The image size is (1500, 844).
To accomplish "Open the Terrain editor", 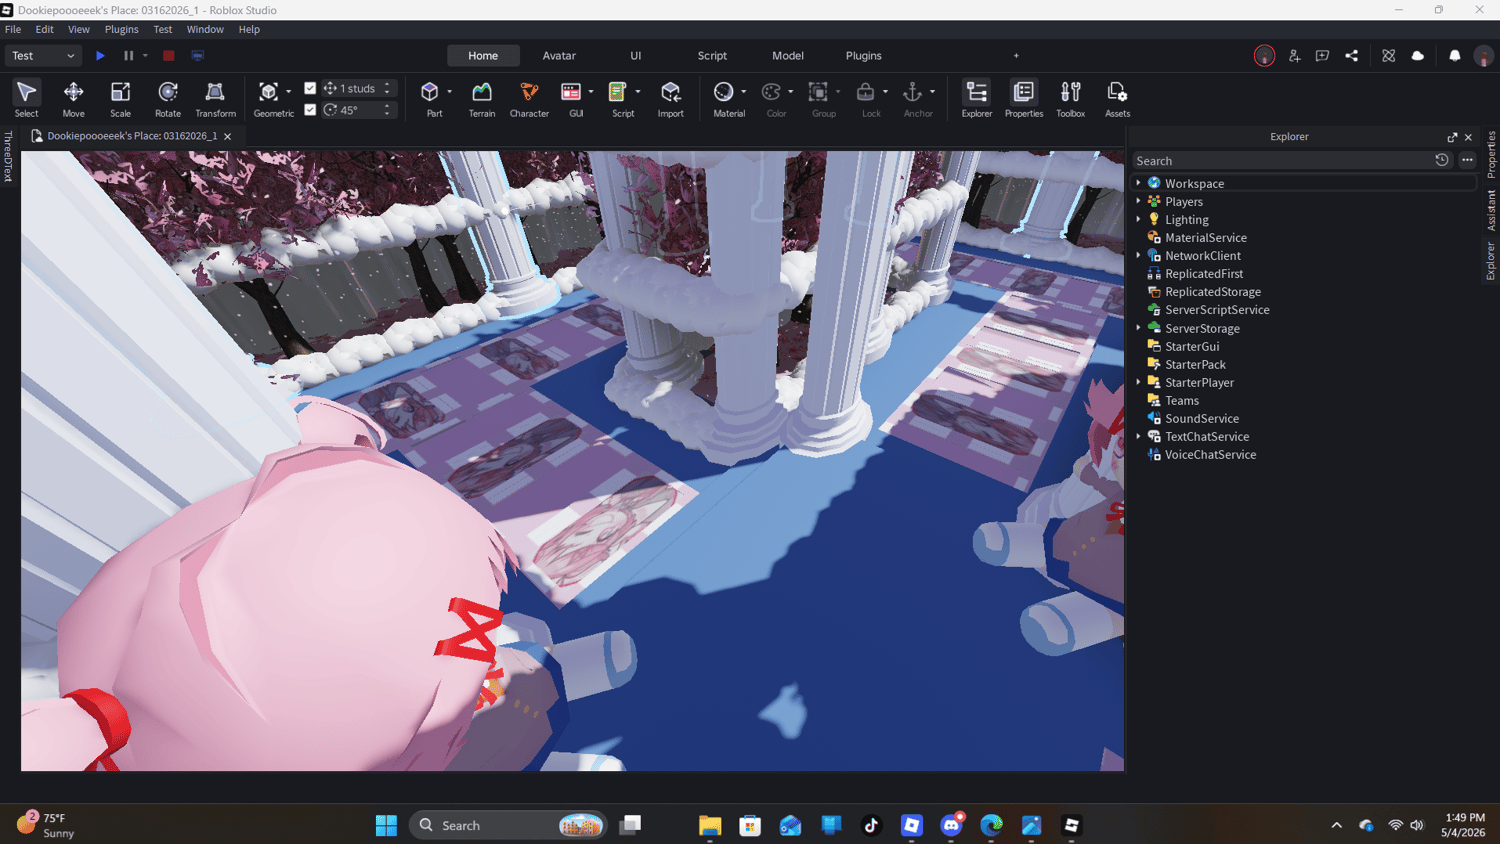I will click(482, 99).
